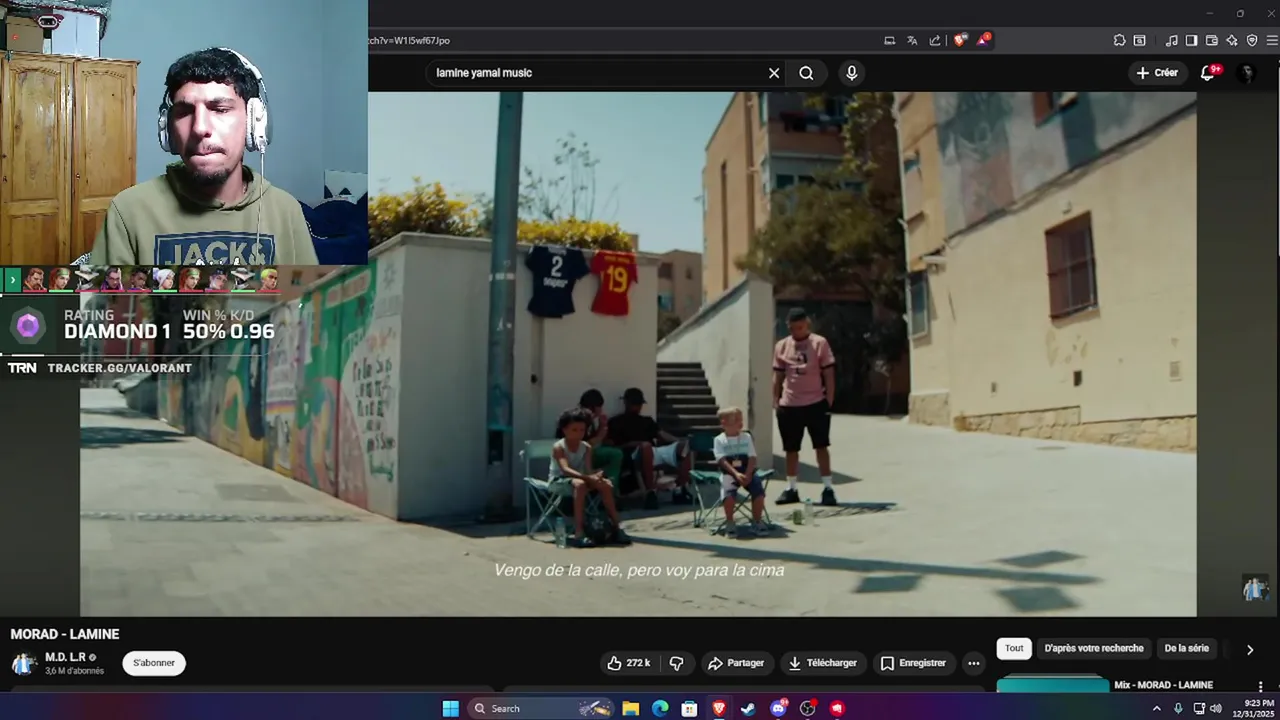Screen dimensions: 1280x720
Task: Select the Tout filter chip
Action: 1014,648
